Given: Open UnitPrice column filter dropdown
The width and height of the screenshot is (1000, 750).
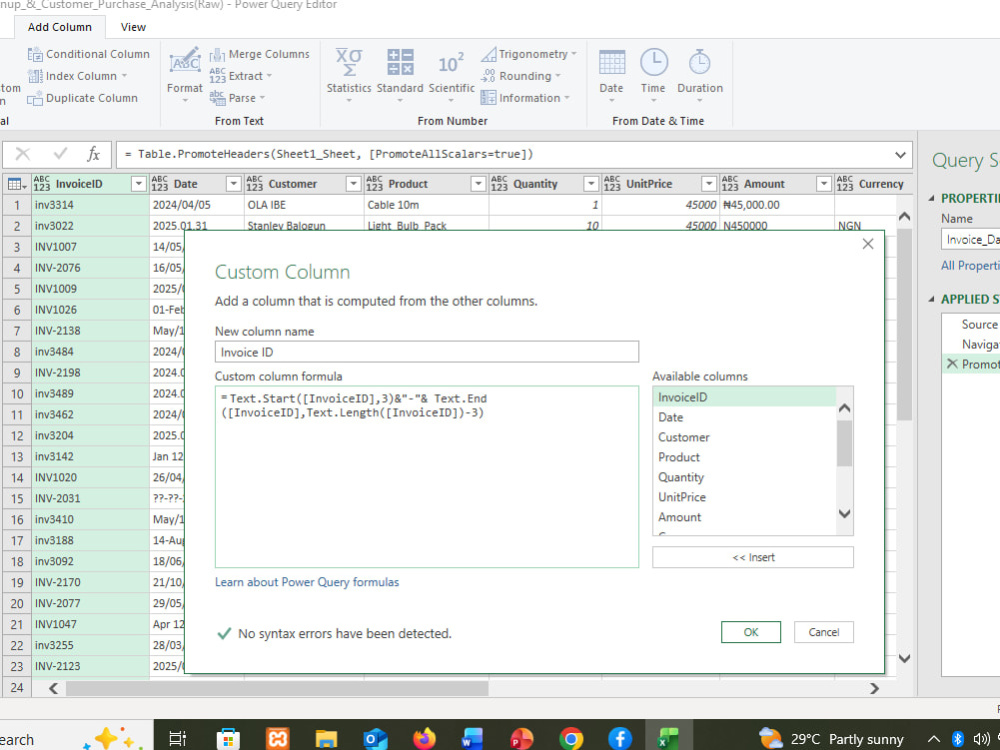Looking at the screenshot, I should click(709, 184).
